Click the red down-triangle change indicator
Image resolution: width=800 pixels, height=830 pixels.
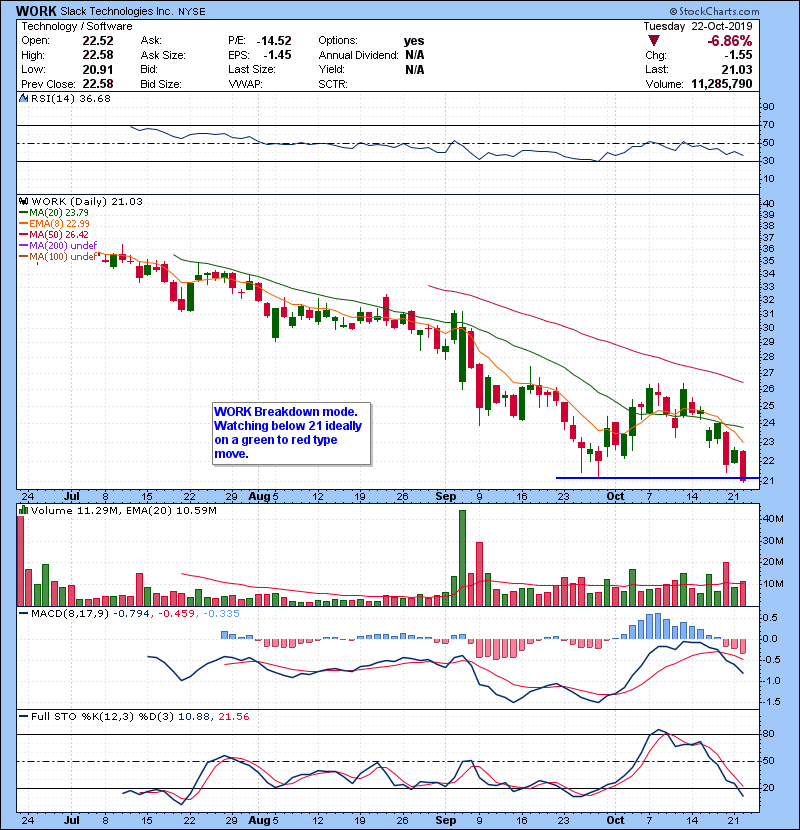[x=654, y=41]
